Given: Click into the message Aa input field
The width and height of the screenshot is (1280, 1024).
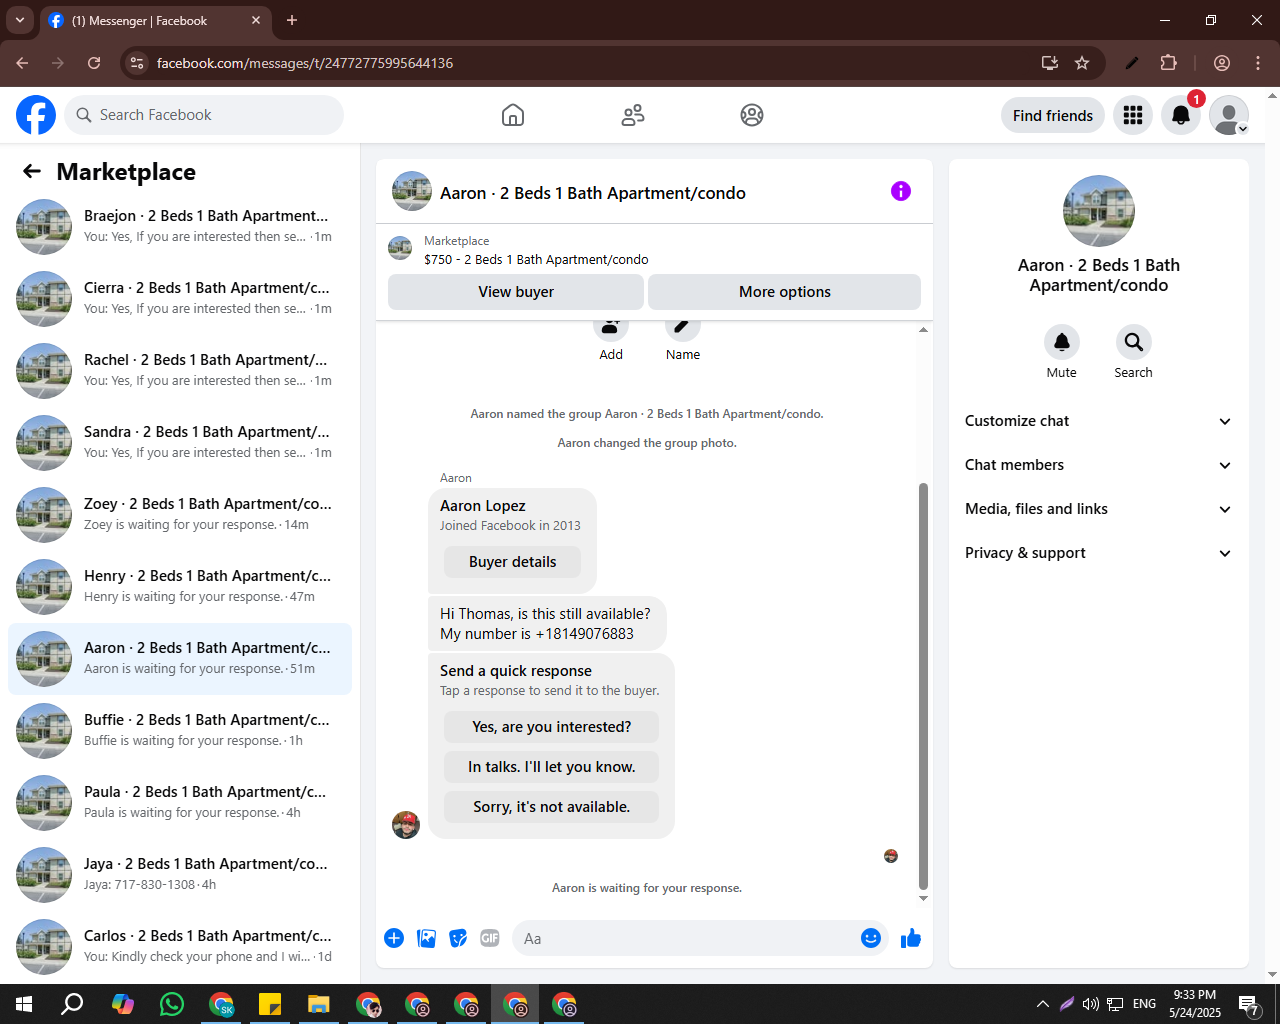Looking at the screenshot, I should 684,938.
